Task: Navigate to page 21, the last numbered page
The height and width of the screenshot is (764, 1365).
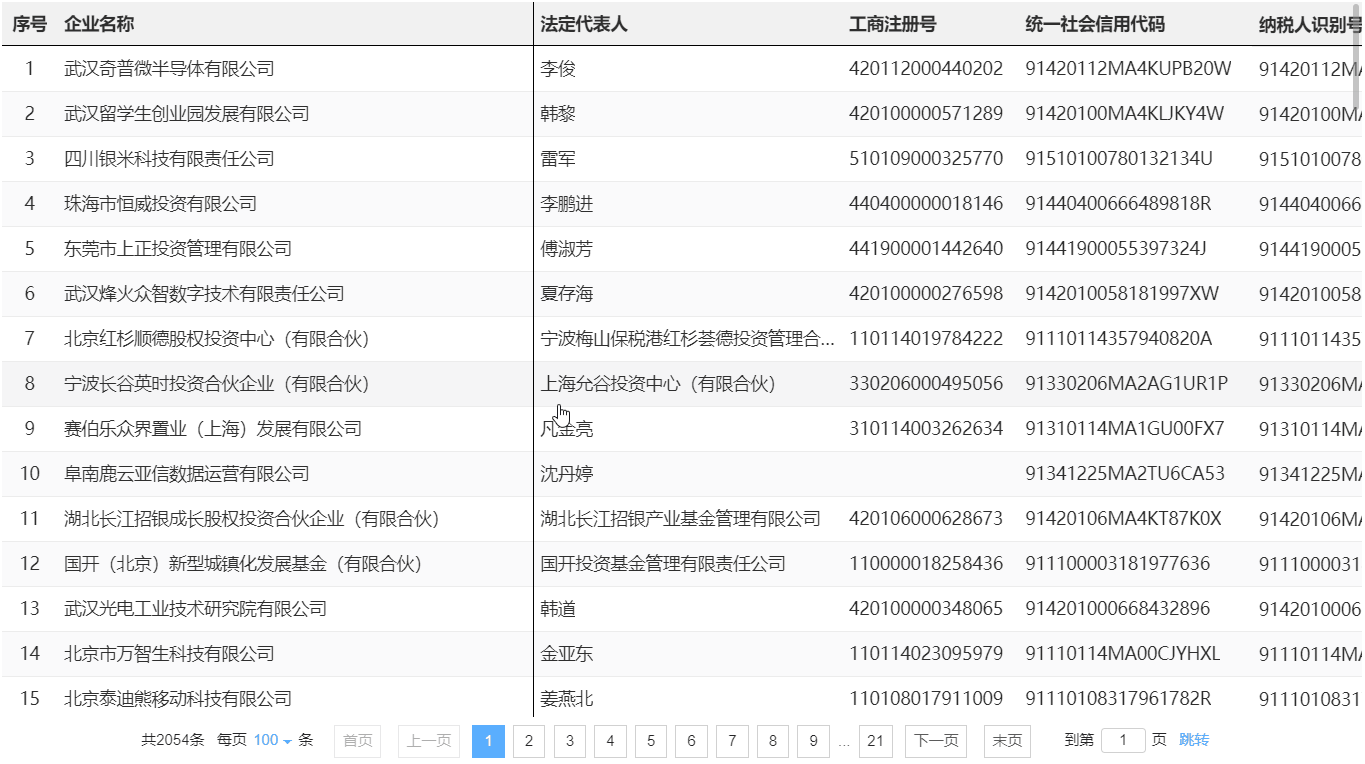Action: (875, 741)
